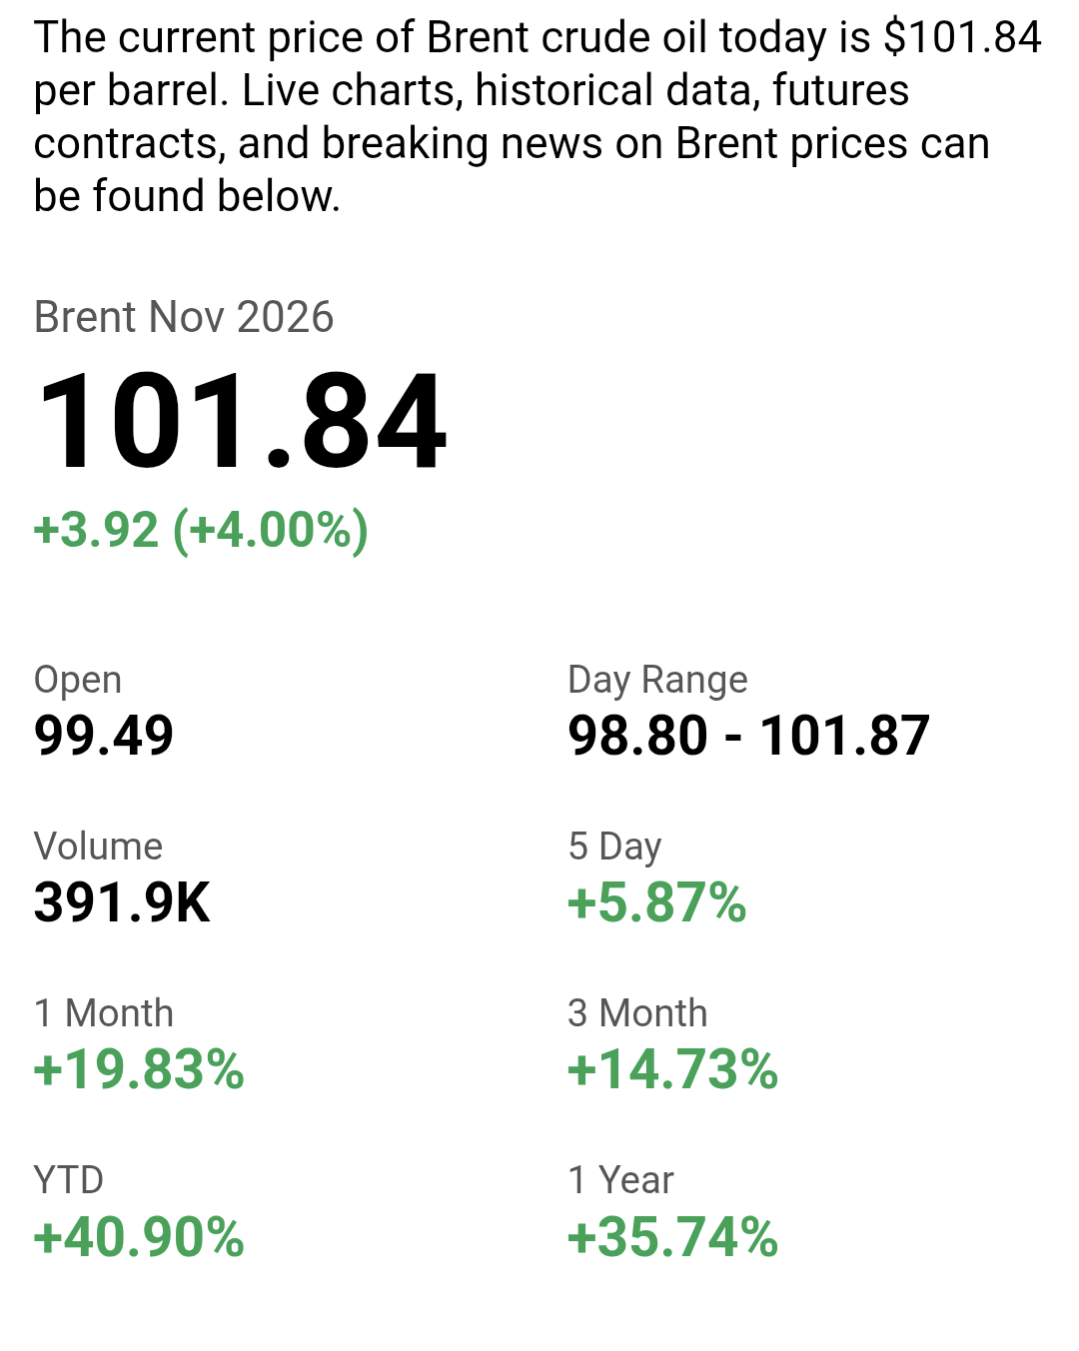Image resolution: width=1079 pixels, height=1351 pixels.
Task: Tap the Open label
Action: pyautogui.click(x=78, y=680)
